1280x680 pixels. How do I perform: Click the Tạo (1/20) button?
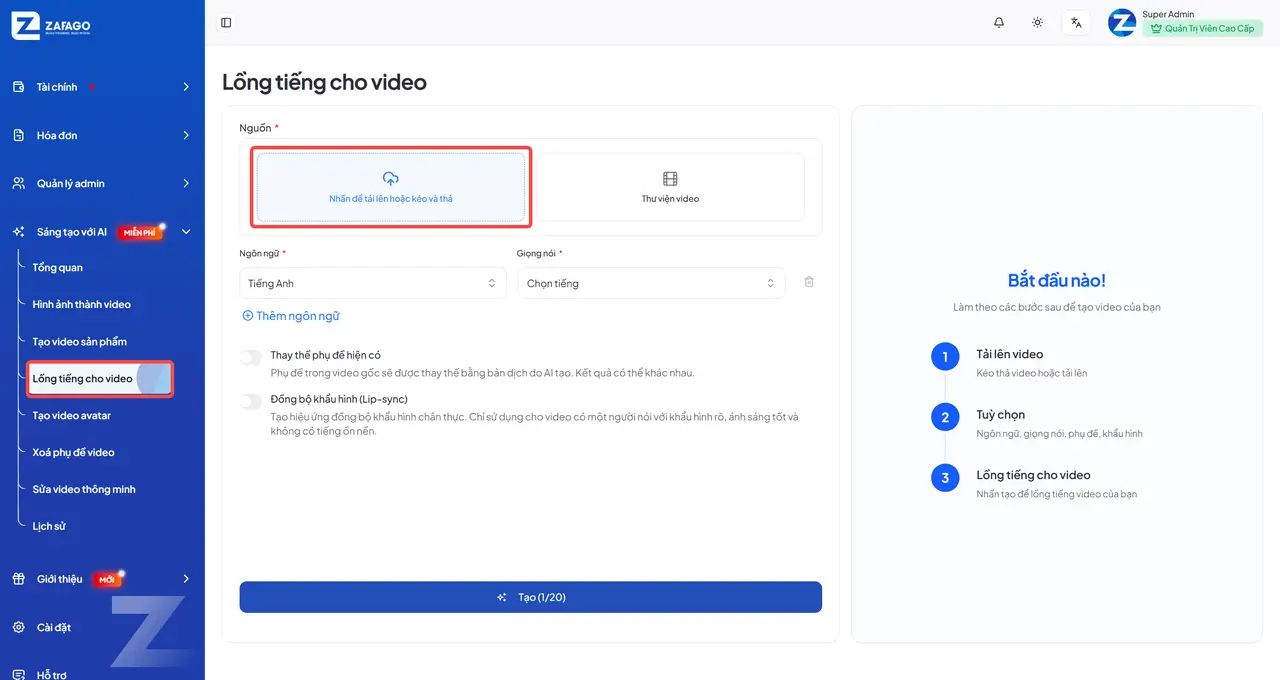point(530,597)
